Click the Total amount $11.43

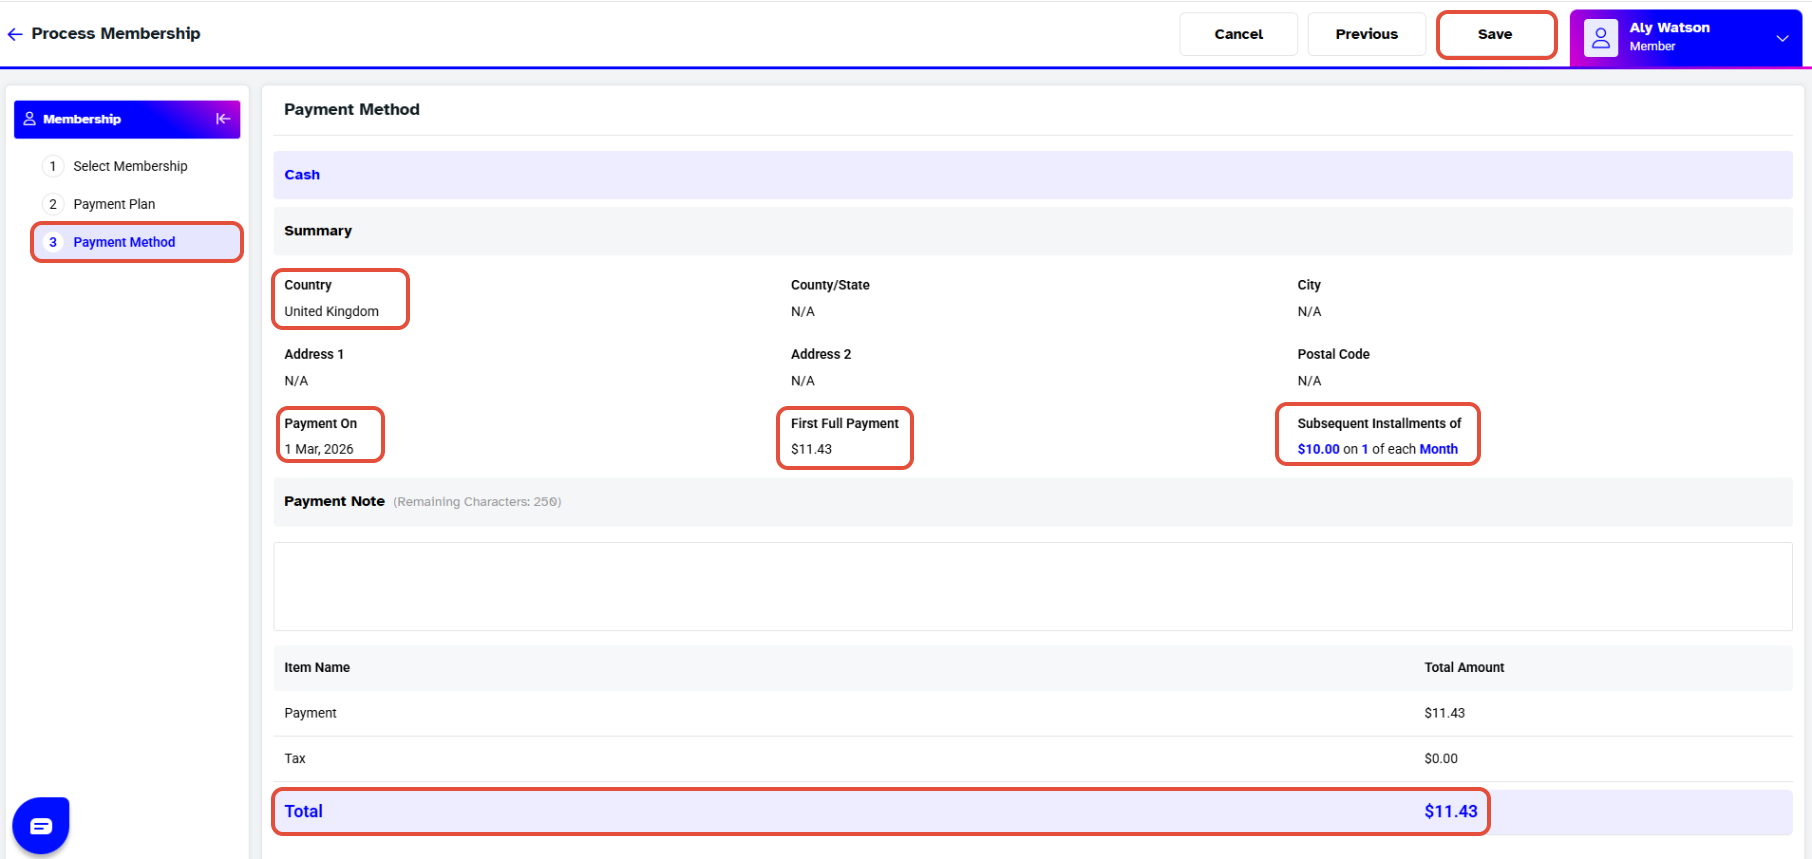(x=1450, y=811)
